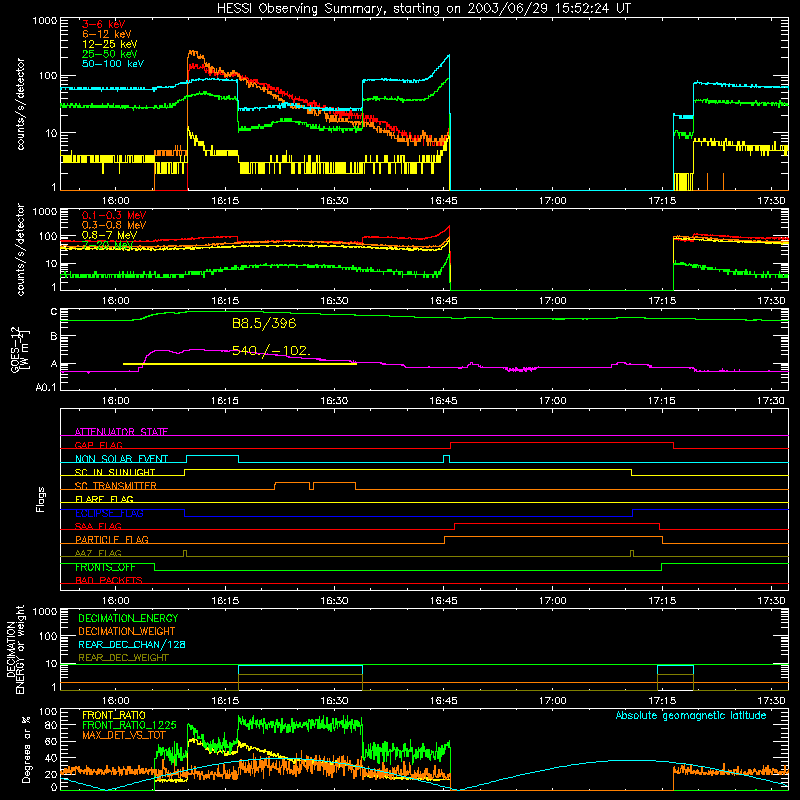Select the 3-6 keV legend label

tap(104, 24)
